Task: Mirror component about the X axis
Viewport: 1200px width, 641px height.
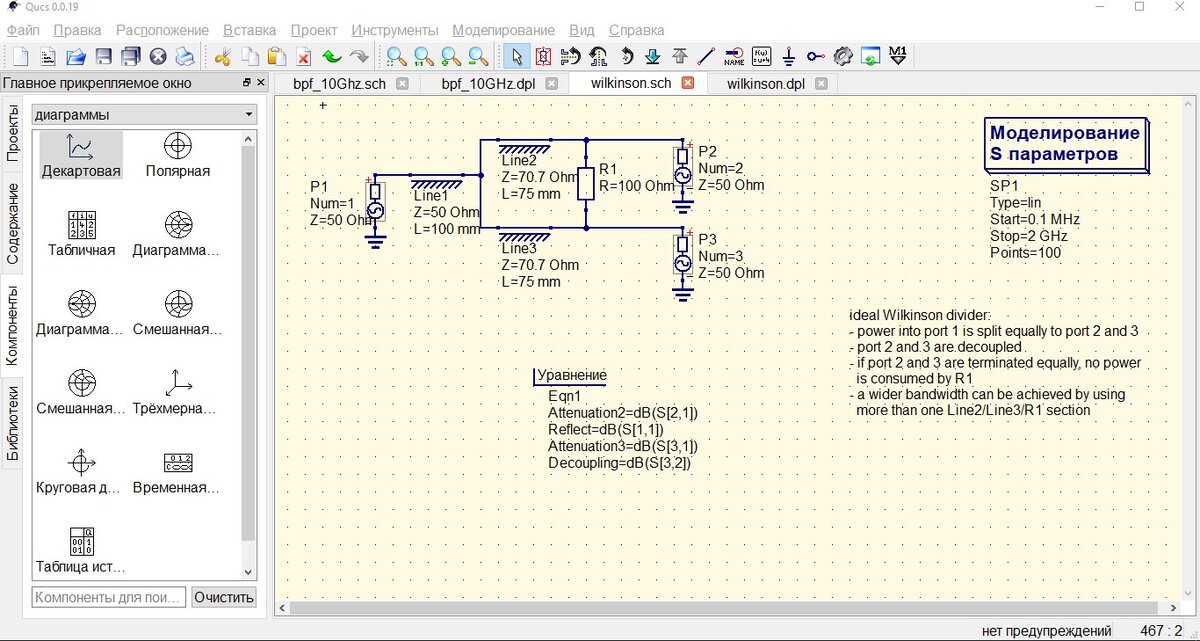Action: [x=571, y=56]
